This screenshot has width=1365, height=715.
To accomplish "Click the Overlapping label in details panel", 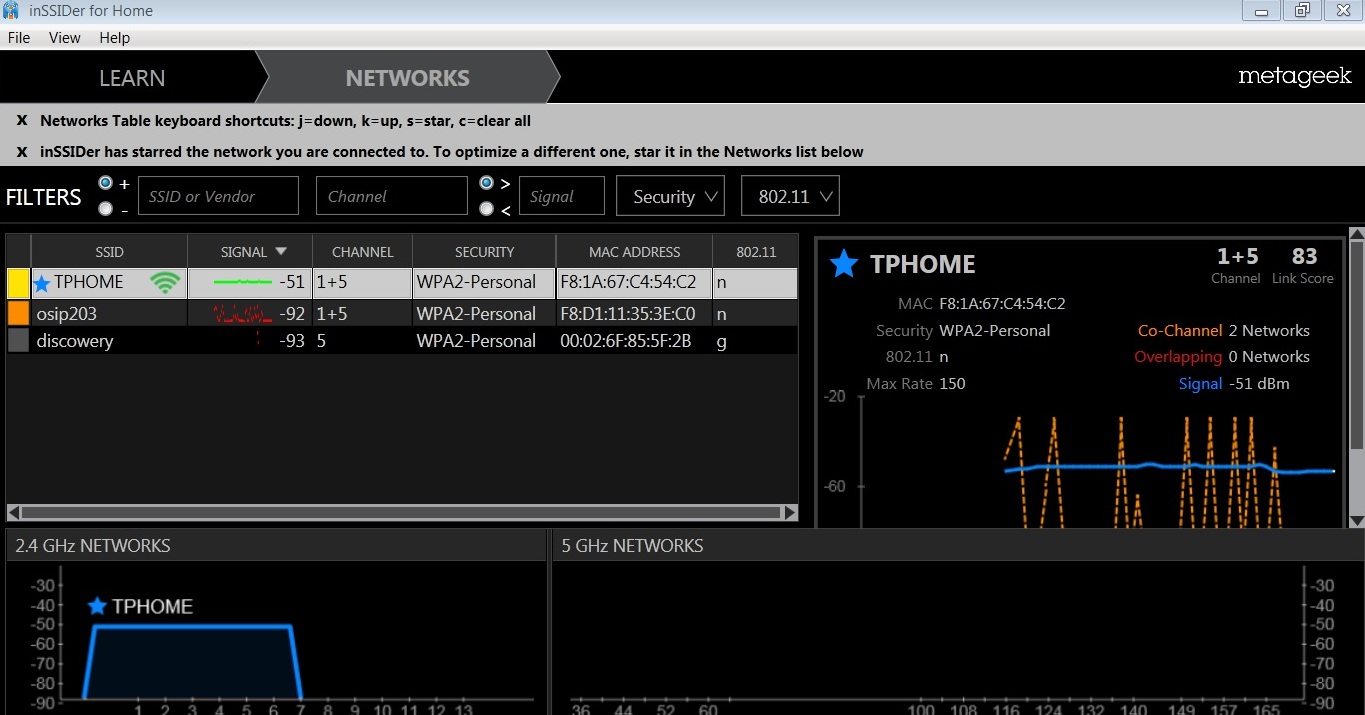I will 1178,356.
